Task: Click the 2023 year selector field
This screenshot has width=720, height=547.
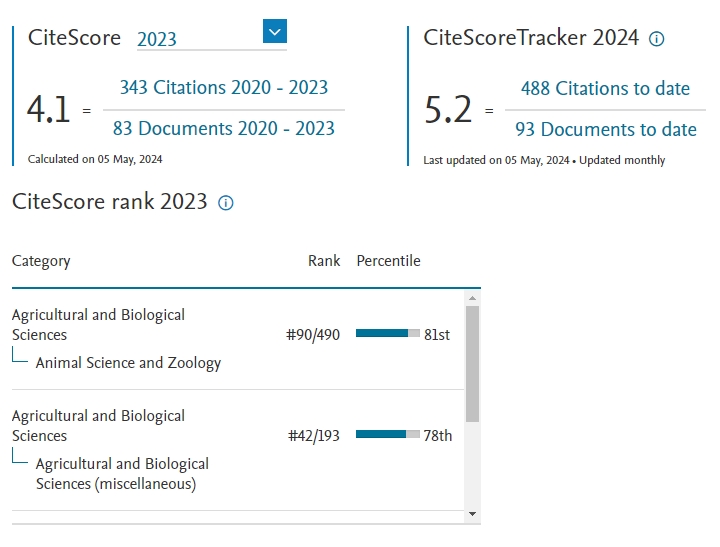Action: [x=212, y=38]
